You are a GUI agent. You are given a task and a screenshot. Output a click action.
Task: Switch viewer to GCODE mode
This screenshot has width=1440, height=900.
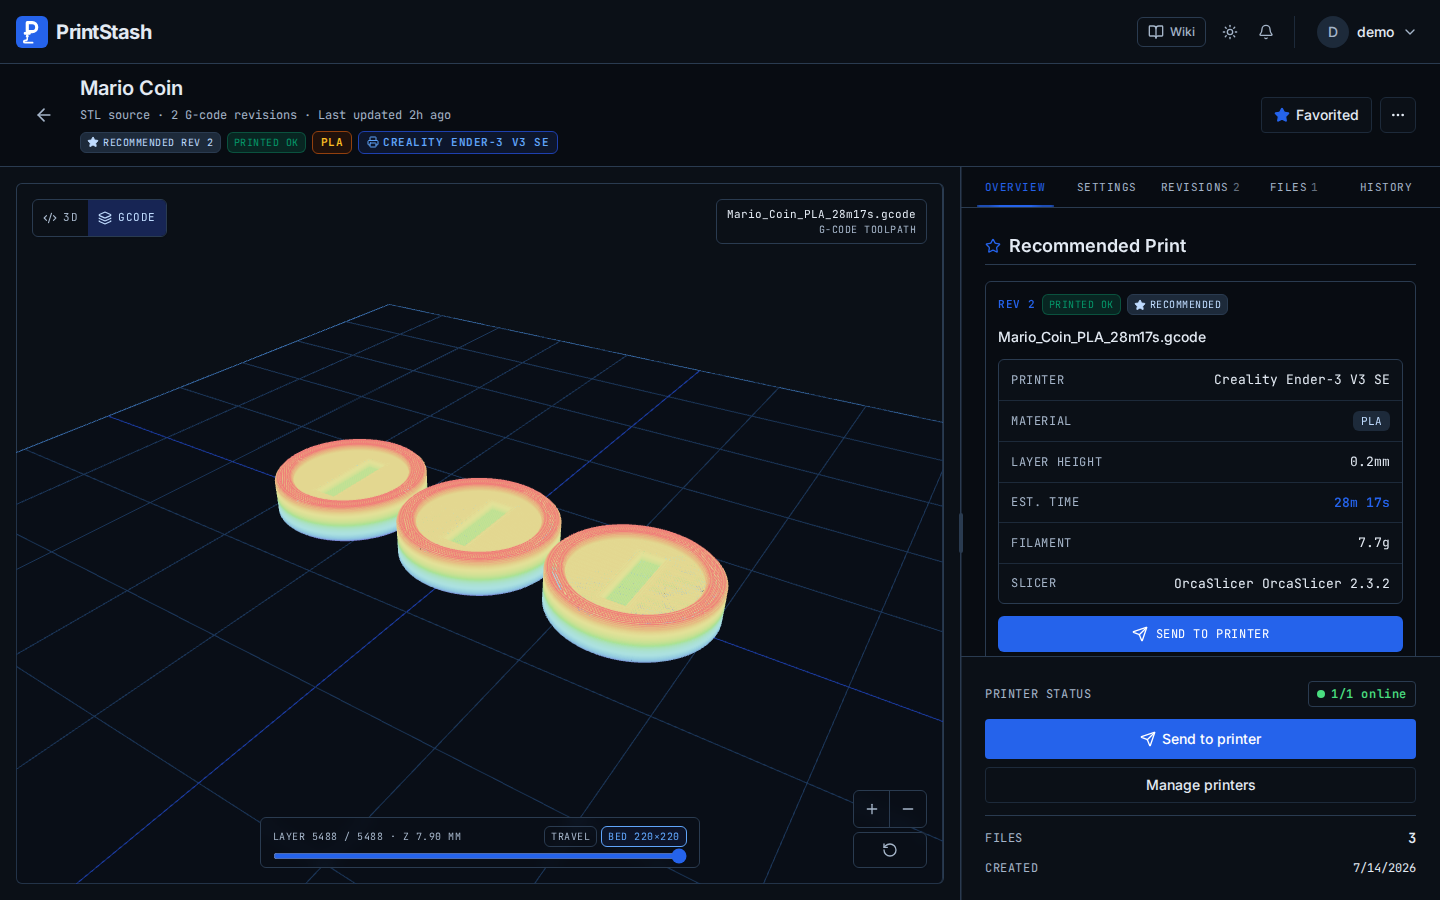pyautogui.click(x=127, y=218)
